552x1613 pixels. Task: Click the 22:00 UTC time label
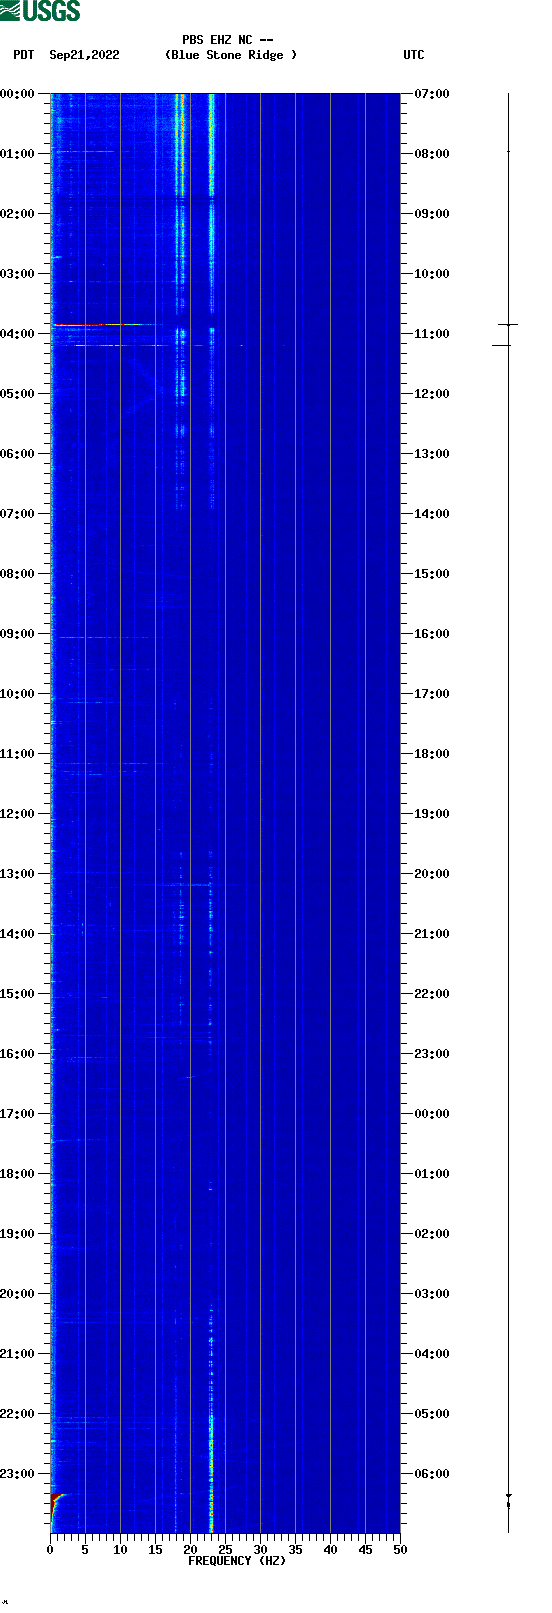pos(432,994)
